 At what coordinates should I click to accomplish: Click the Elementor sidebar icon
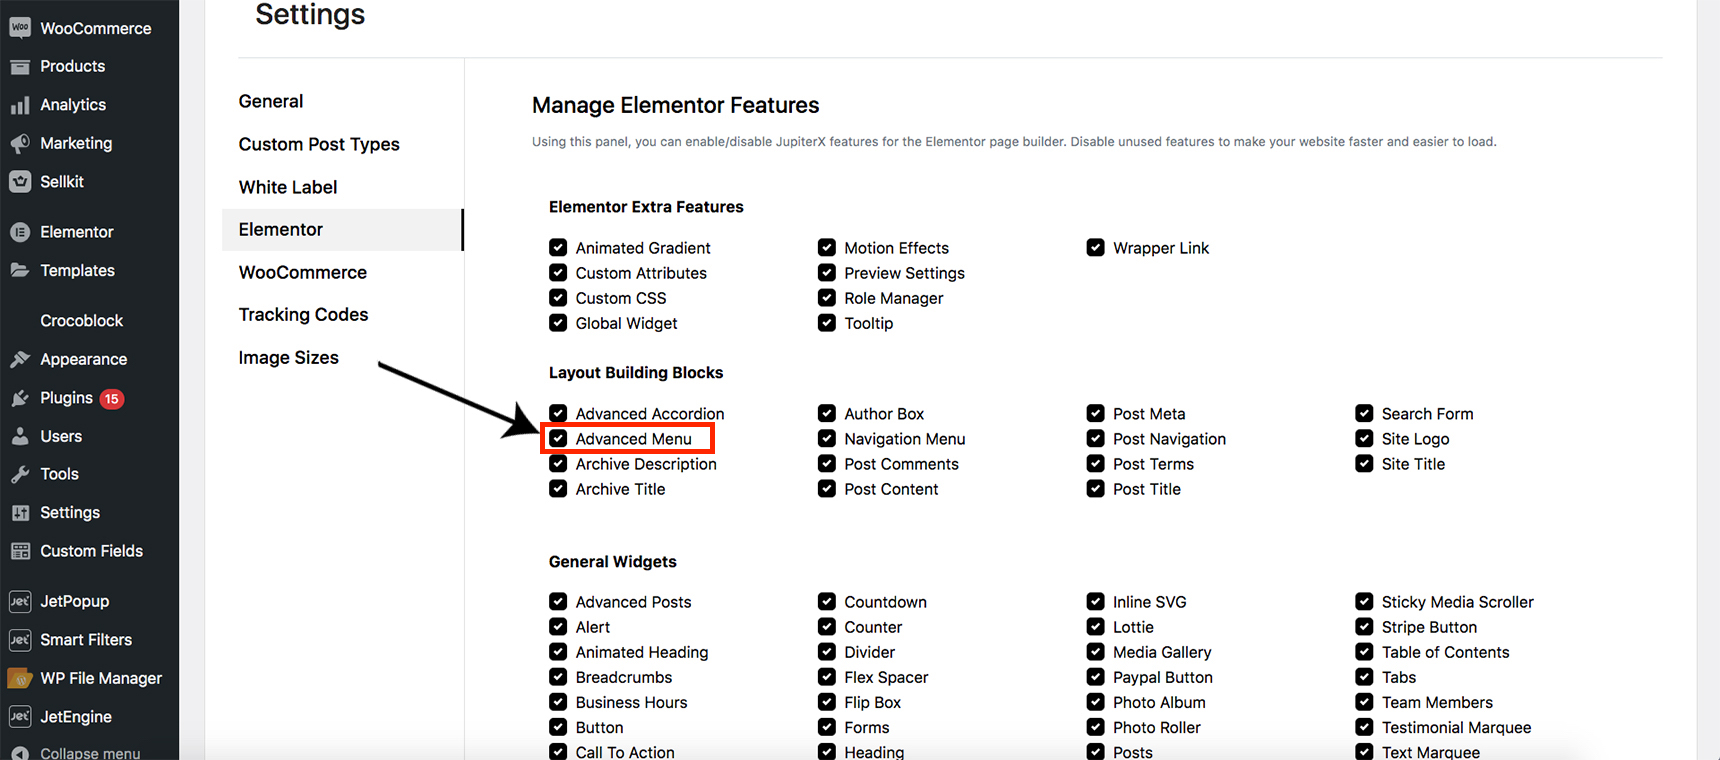point(20,232)
